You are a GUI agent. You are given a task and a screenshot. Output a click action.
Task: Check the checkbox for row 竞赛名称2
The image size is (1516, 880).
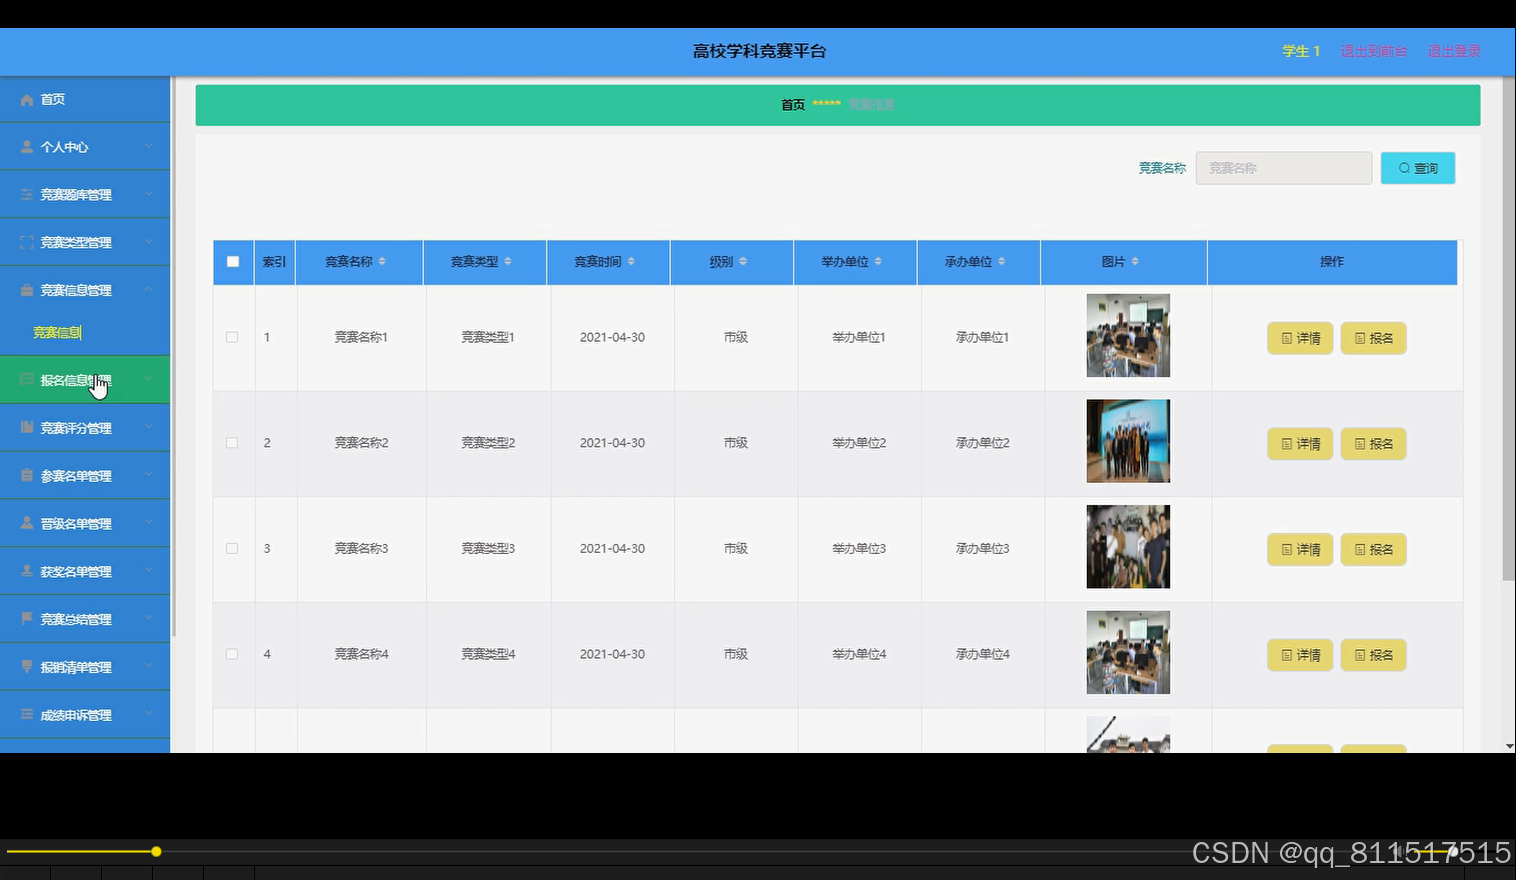[232, 443]
